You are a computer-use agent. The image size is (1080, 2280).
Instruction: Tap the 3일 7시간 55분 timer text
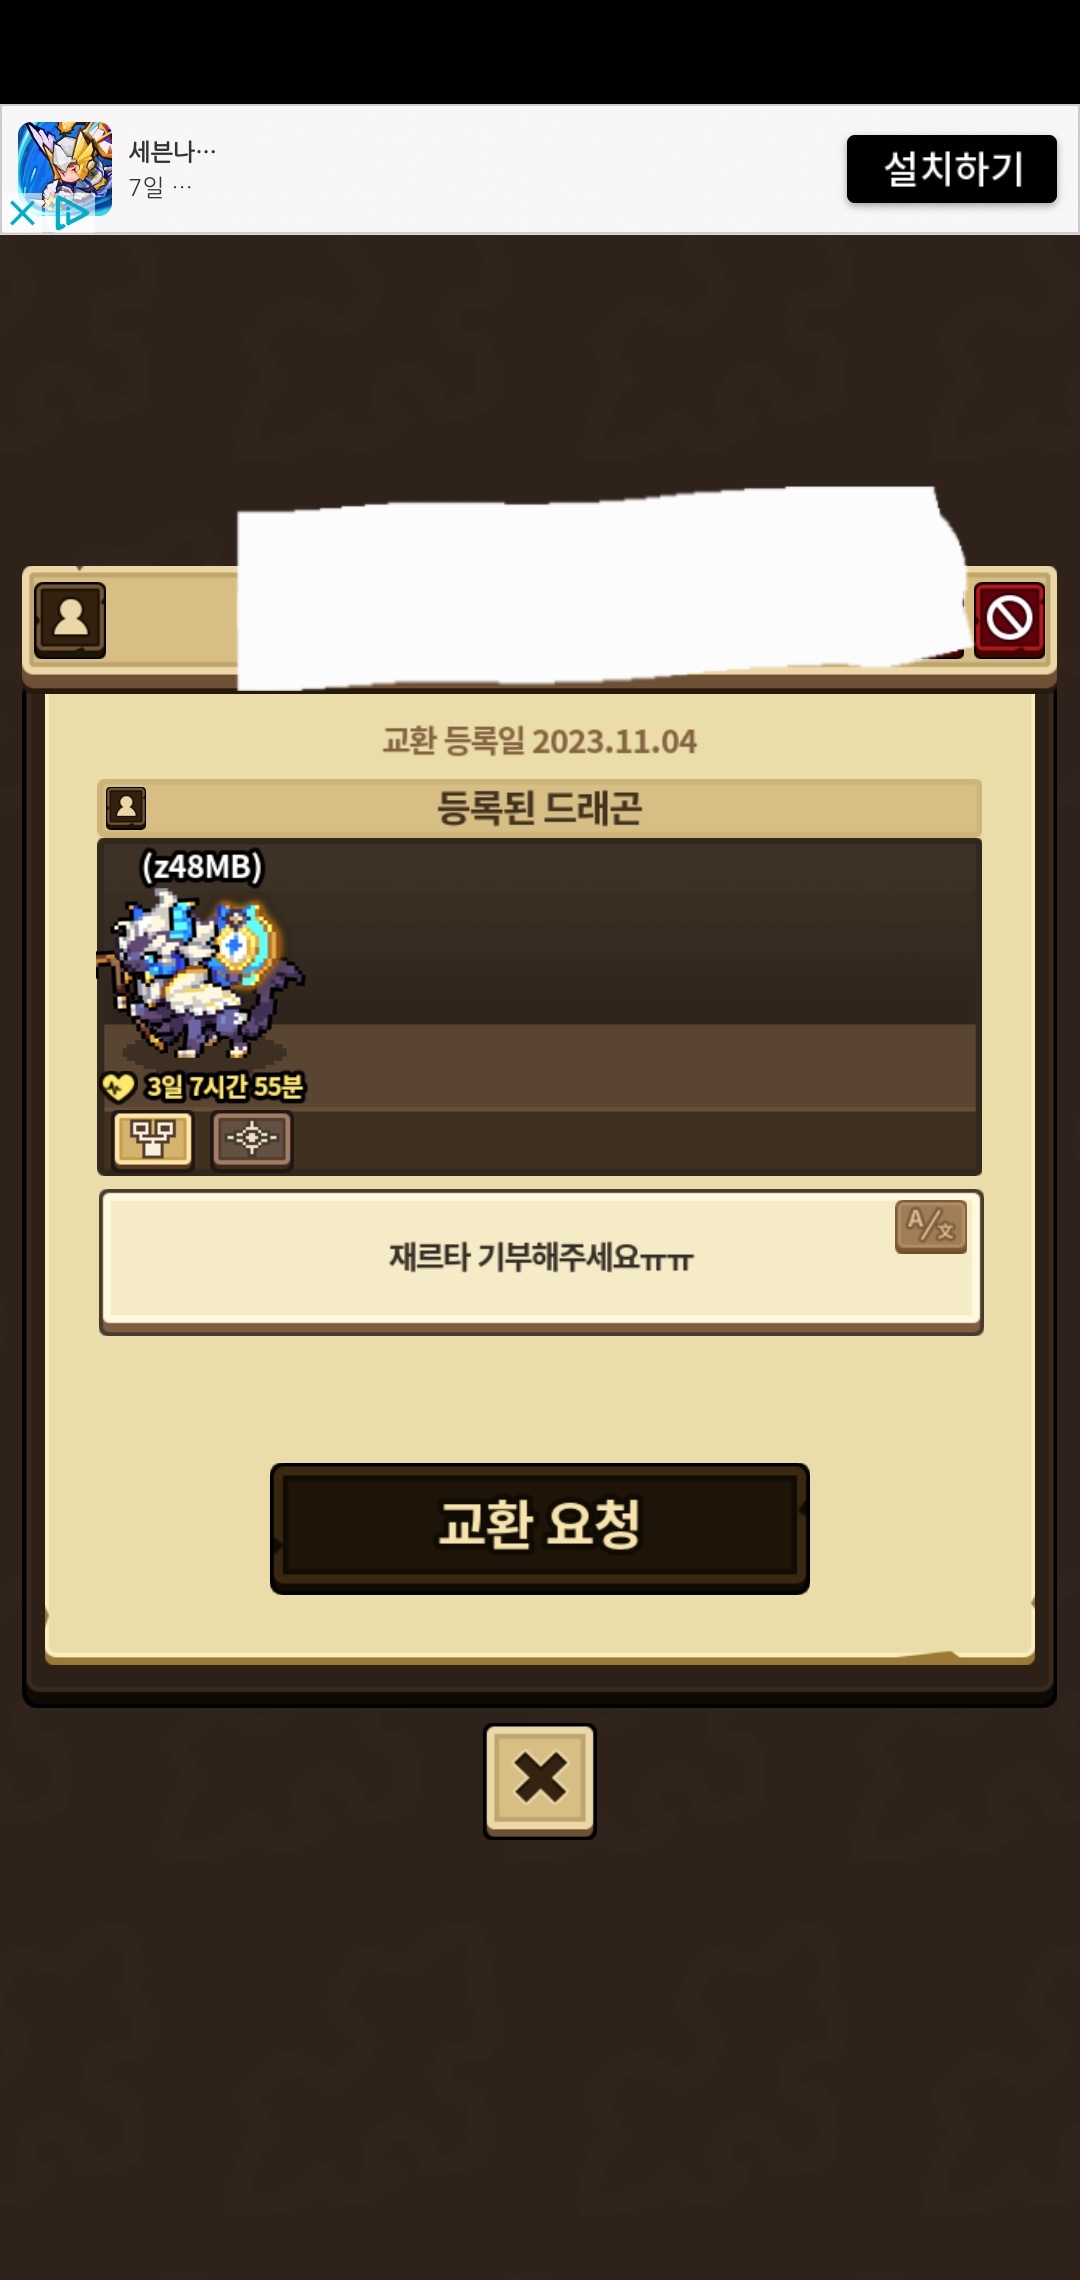(224, 1086)
